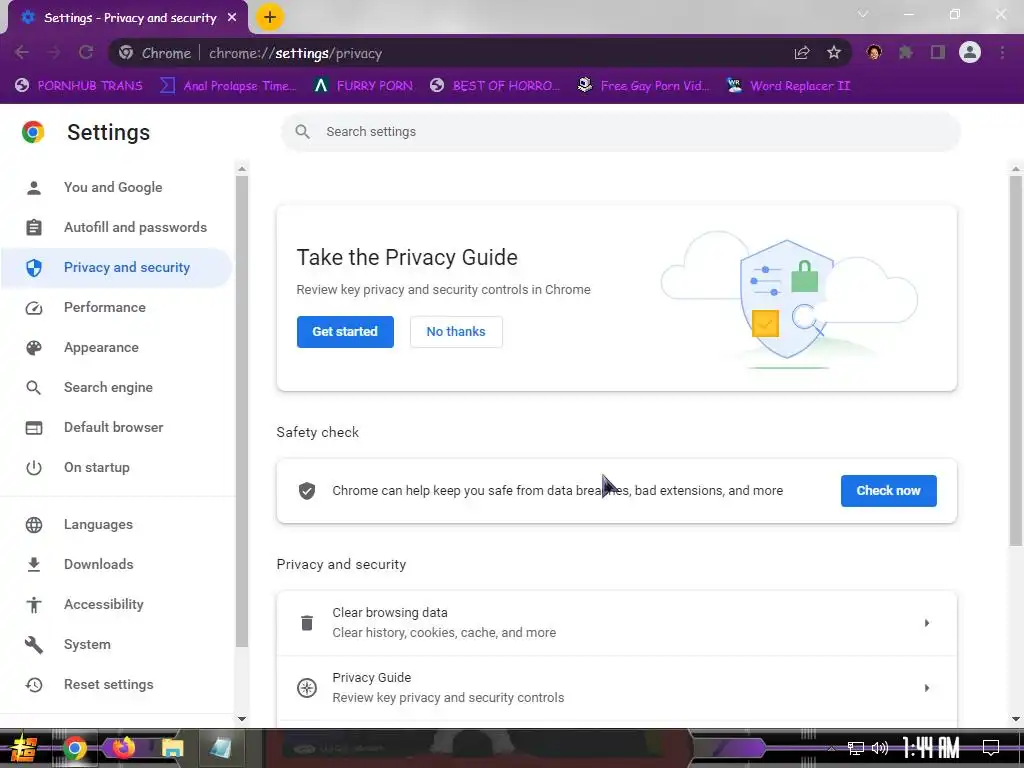
Task: Open the Windows Start button
Action: click(x=23, y=748)
